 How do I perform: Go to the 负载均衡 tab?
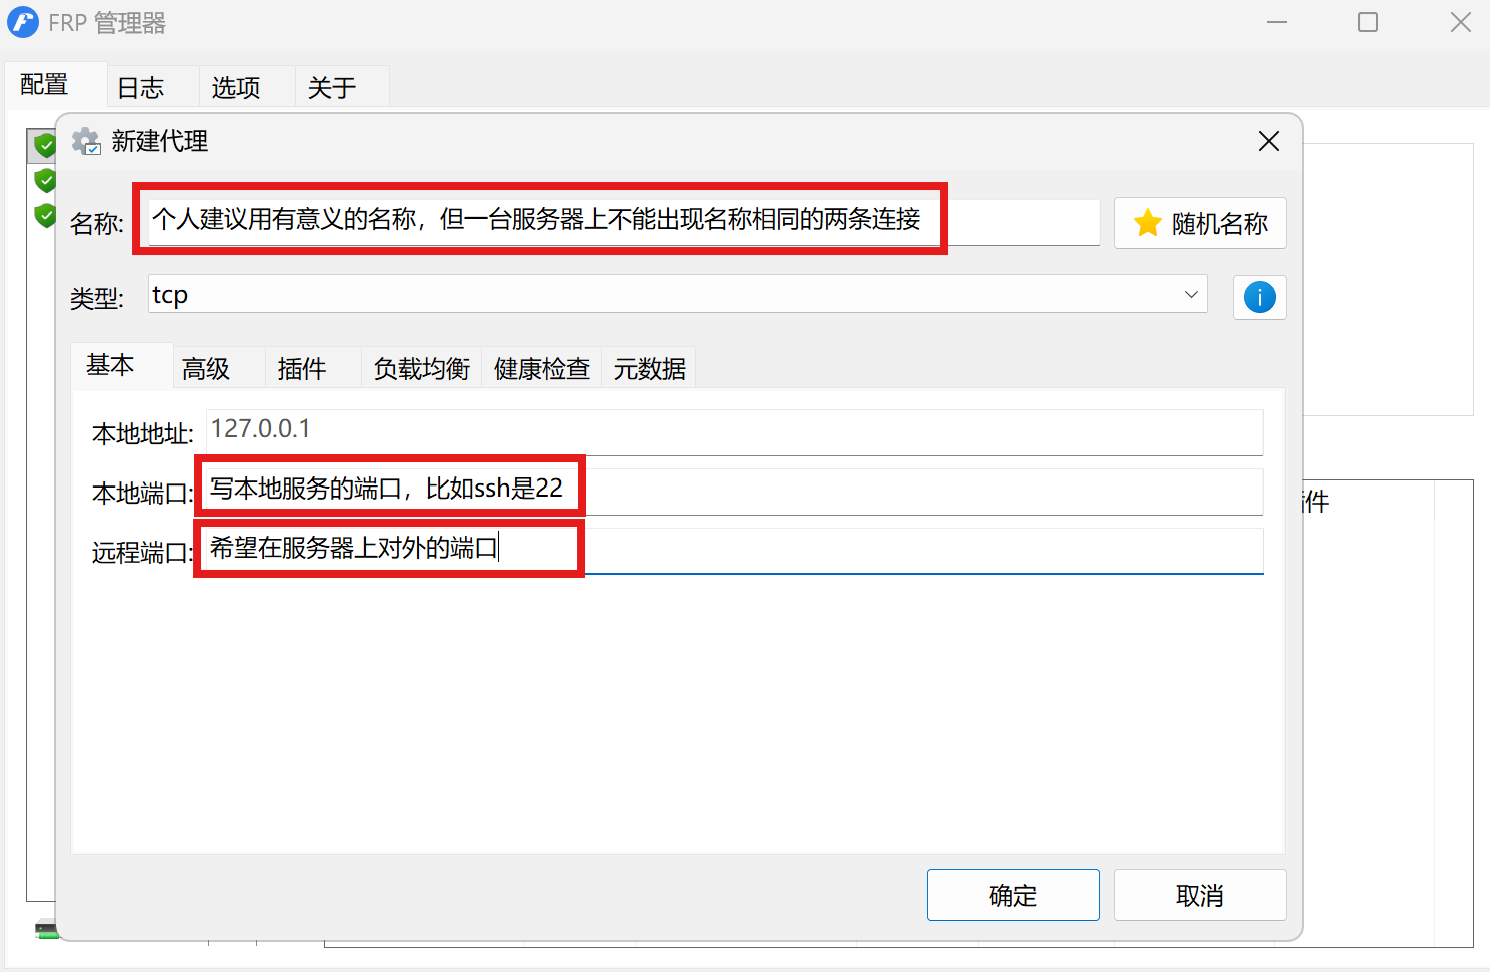(422, 369)
